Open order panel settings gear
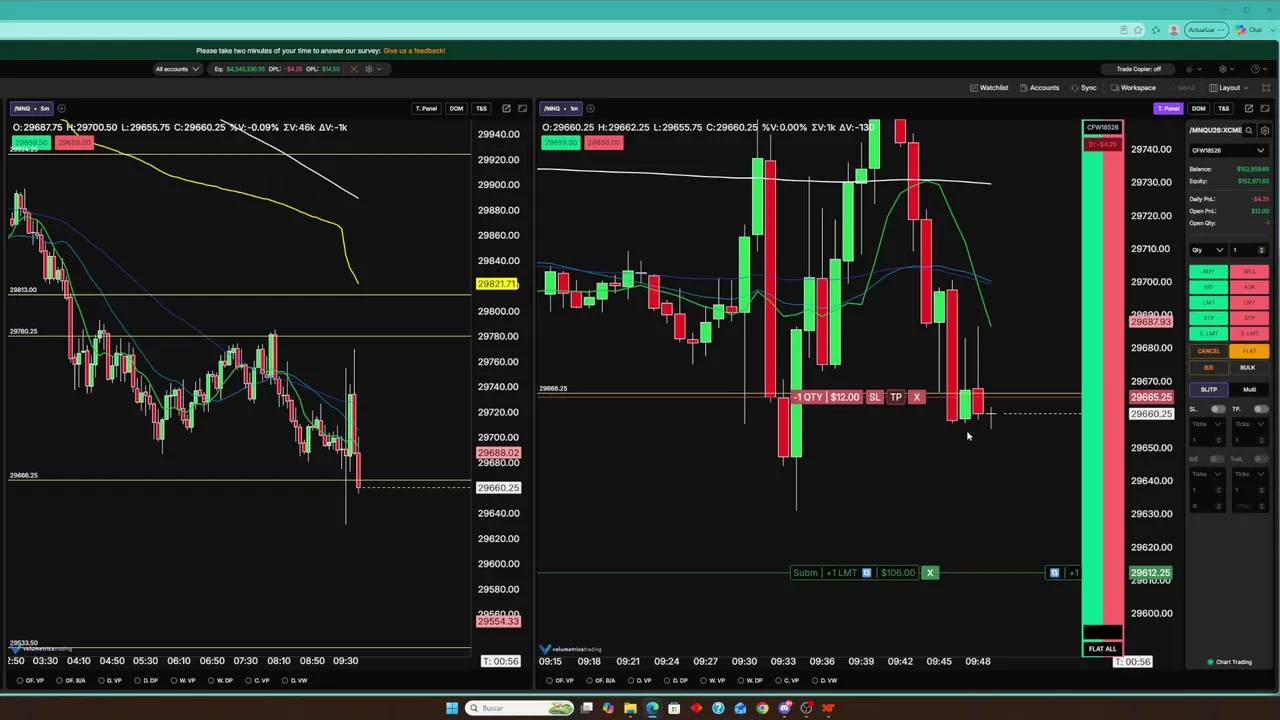The width and height of the screenshot is (1280, 720). pyautogui.click(x=1264, y=130)
